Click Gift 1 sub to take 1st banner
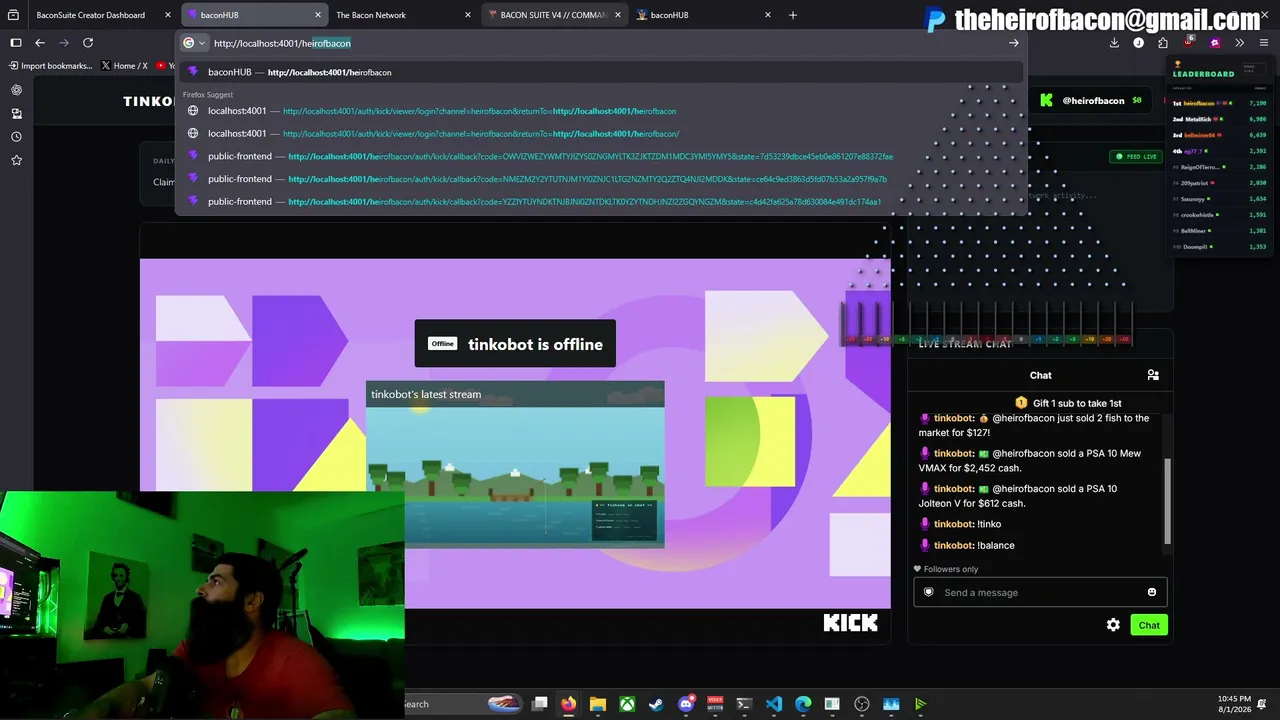Image resolution: width=1280 pixels, height=720 pixels. tap(1068, 403)
